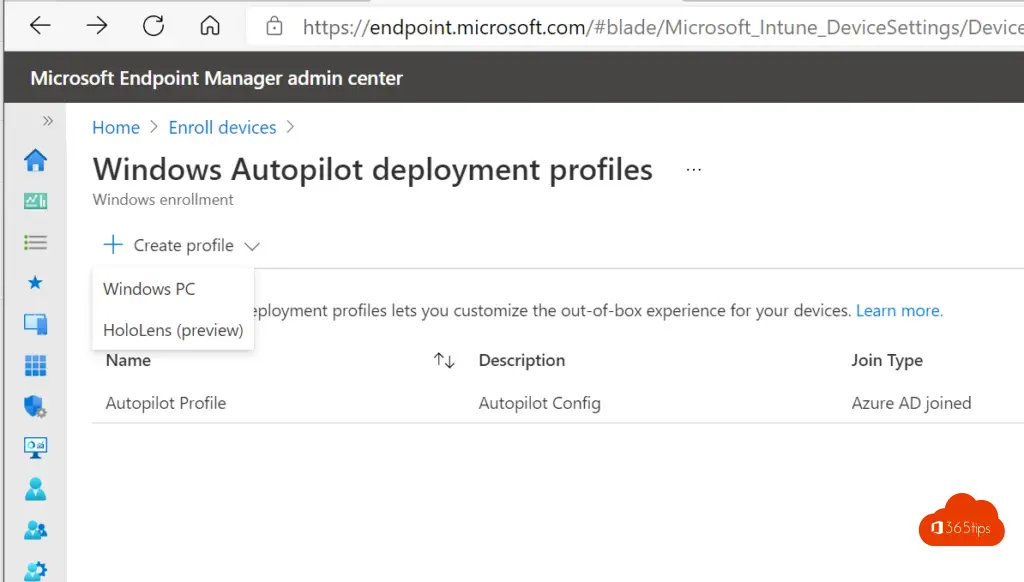Open the ellipsis menu beside the page title
Image resolution: width=1024 pixels, height=582 pixels.
pos(694,170)
